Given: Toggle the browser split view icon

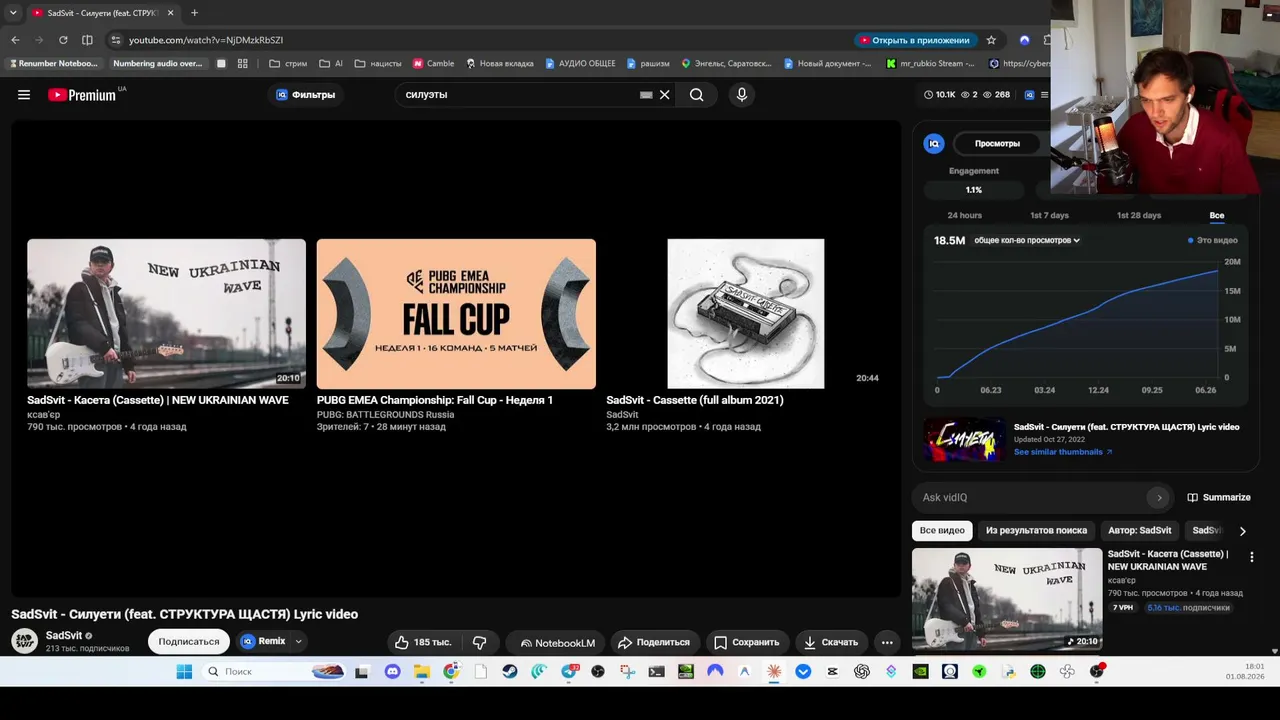Looking at the screenshot, I should pos(87,40).
